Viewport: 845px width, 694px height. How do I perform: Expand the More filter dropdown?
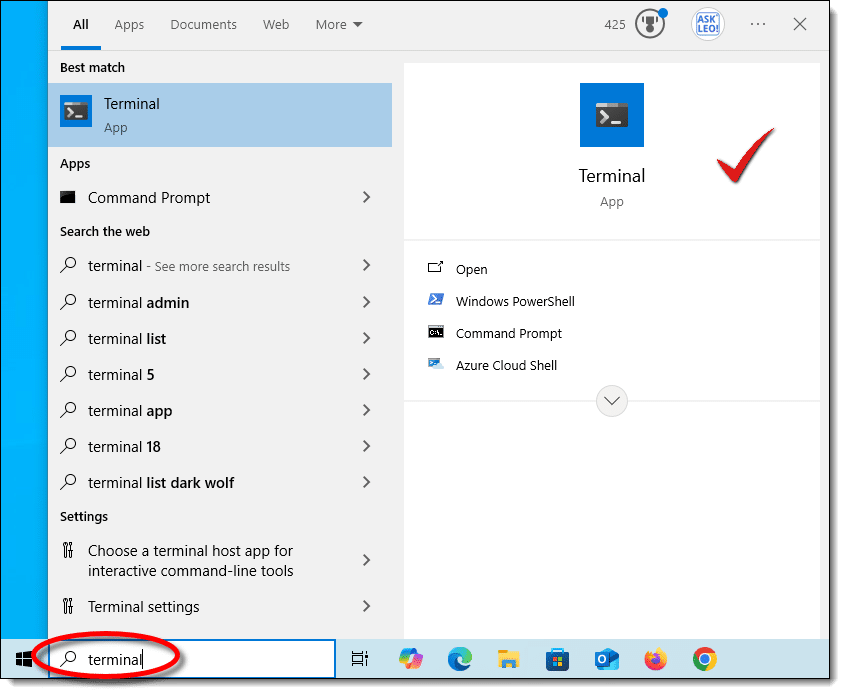click(x=339, y=25)
